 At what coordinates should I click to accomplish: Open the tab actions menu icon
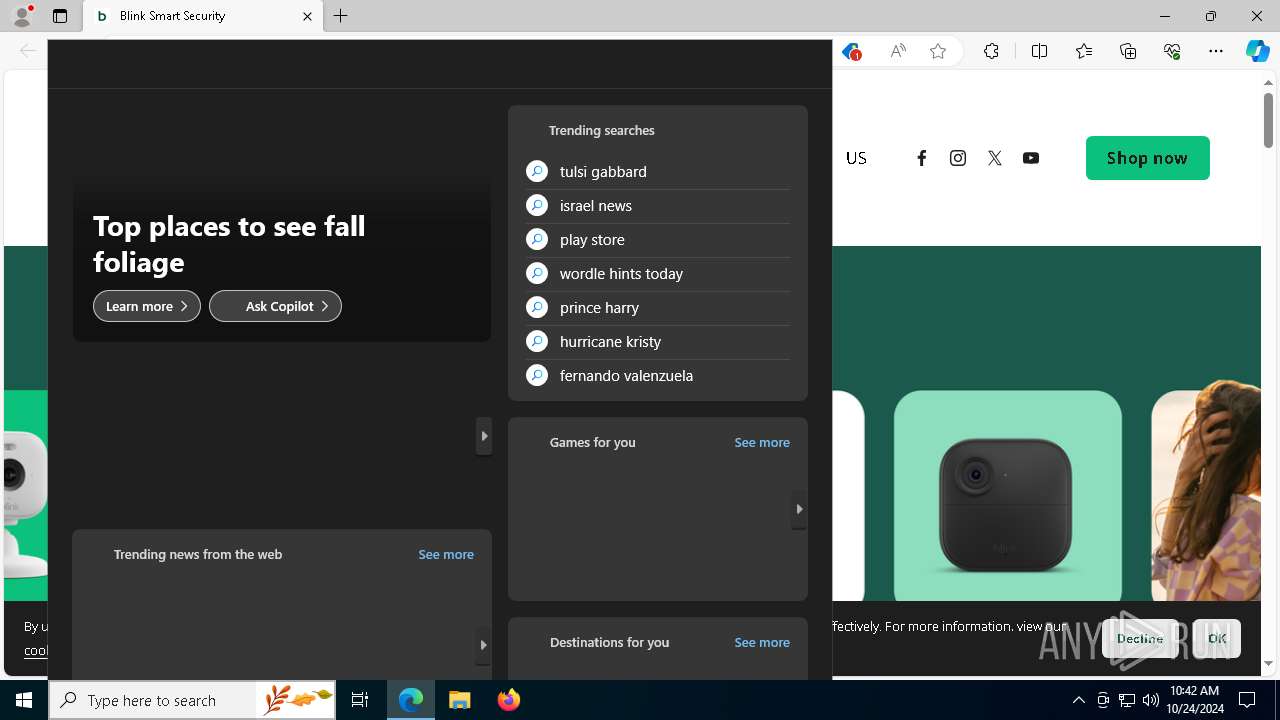(x=60, y=16)
